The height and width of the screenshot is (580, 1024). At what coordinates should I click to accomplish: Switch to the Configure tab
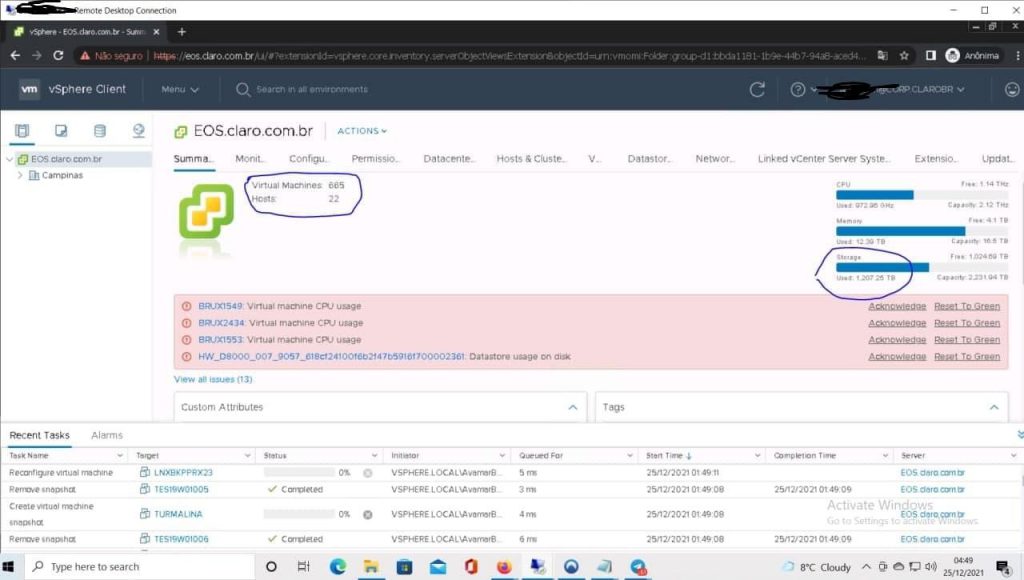(x=309, y=159)
